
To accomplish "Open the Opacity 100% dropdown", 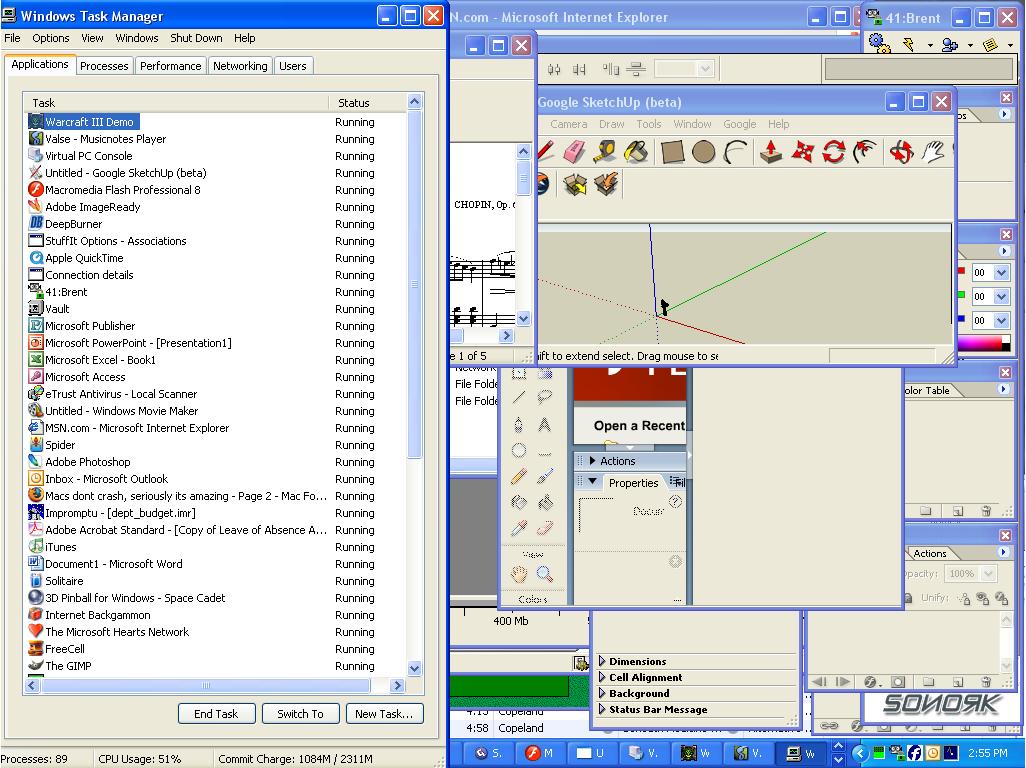I will click(x=988, y=573).
